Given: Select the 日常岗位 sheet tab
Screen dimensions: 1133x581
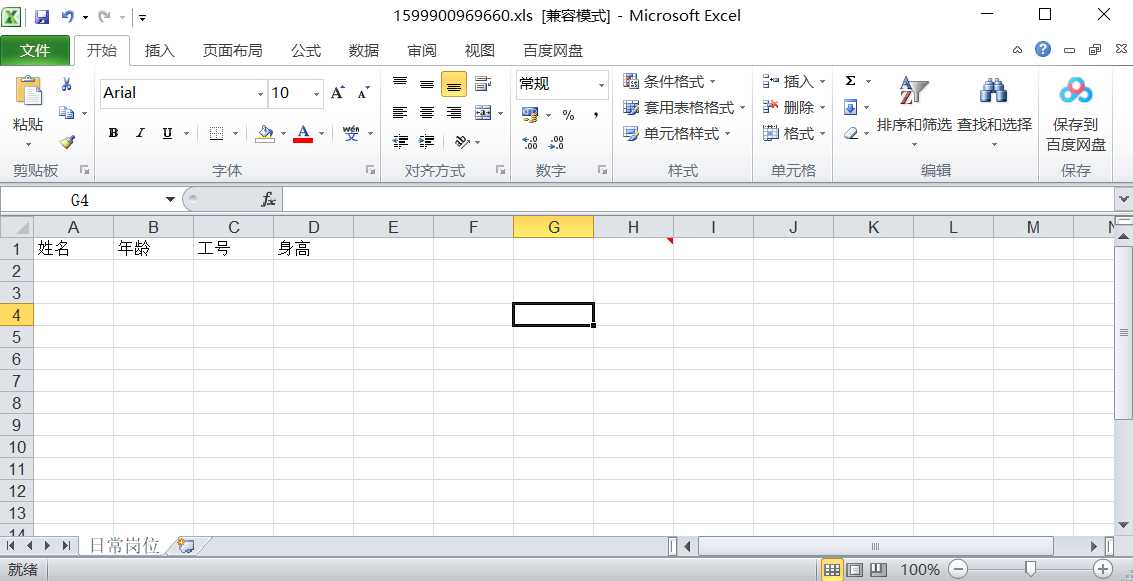Looking at the screenshot, I should (124, 546).
